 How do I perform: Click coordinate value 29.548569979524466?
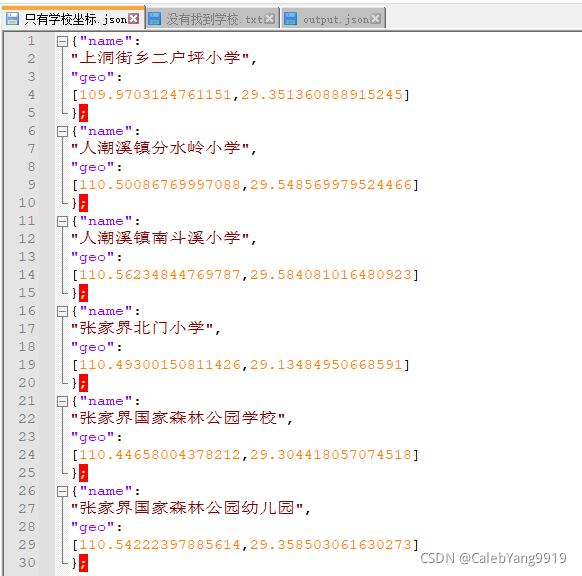[x=331, y=185]
